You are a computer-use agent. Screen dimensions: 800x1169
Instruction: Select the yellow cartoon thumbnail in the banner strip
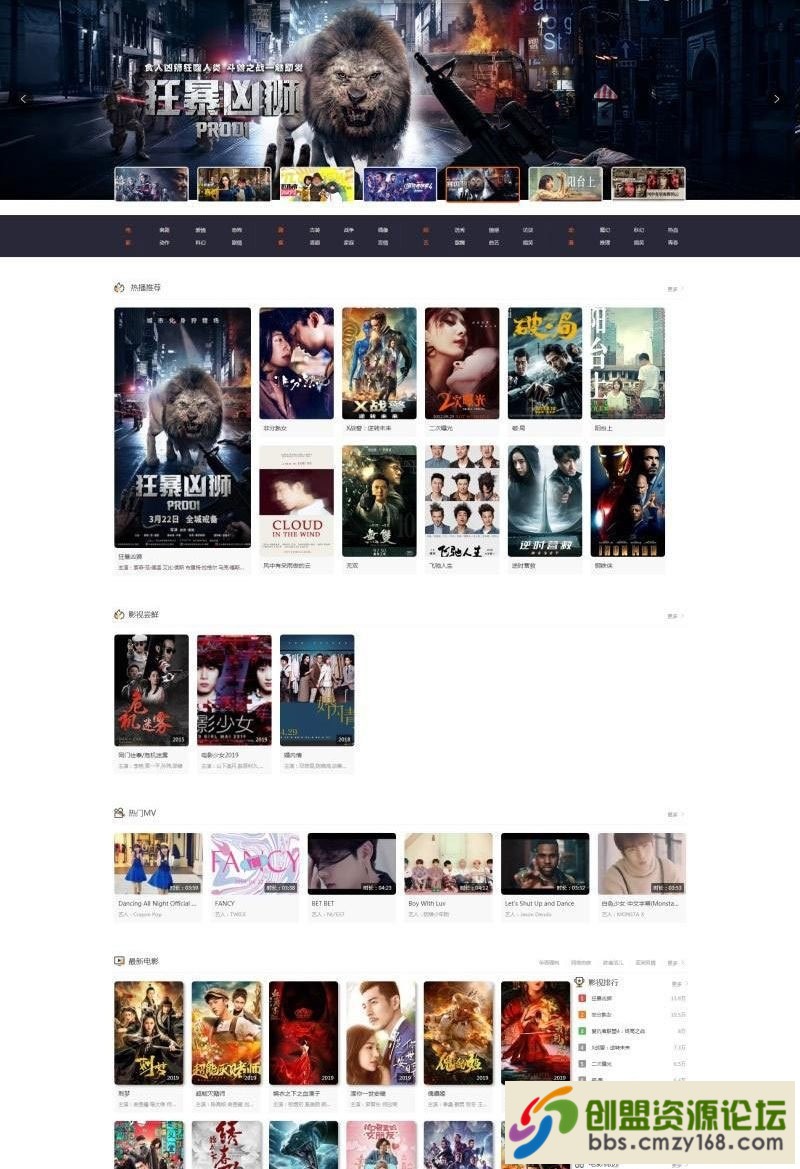coord(317,184)
